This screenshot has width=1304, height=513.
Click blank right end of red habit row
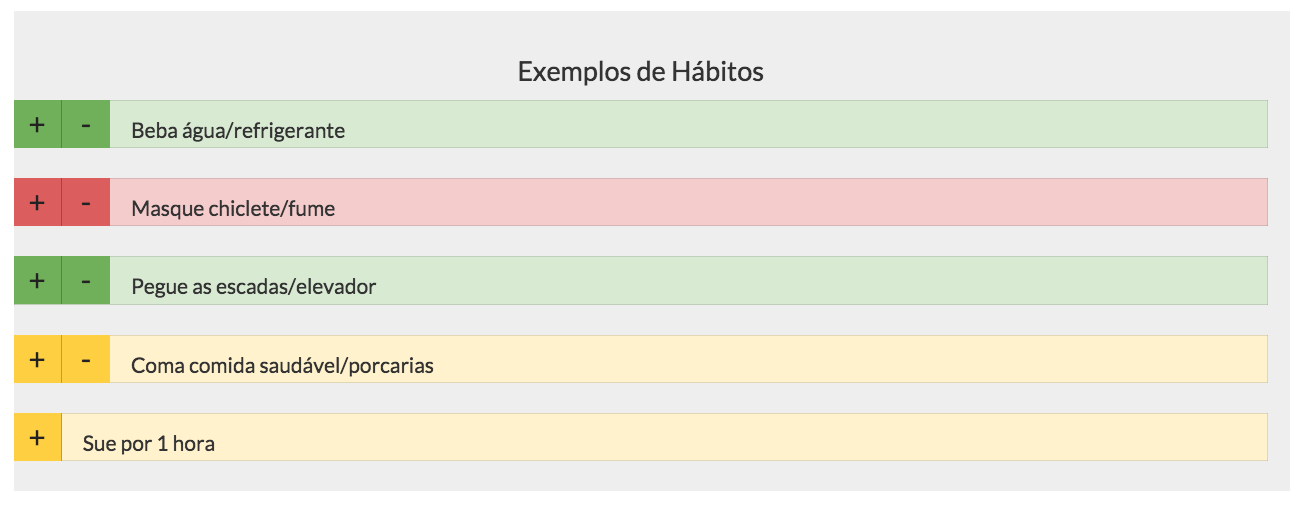tap(1150, 202)
